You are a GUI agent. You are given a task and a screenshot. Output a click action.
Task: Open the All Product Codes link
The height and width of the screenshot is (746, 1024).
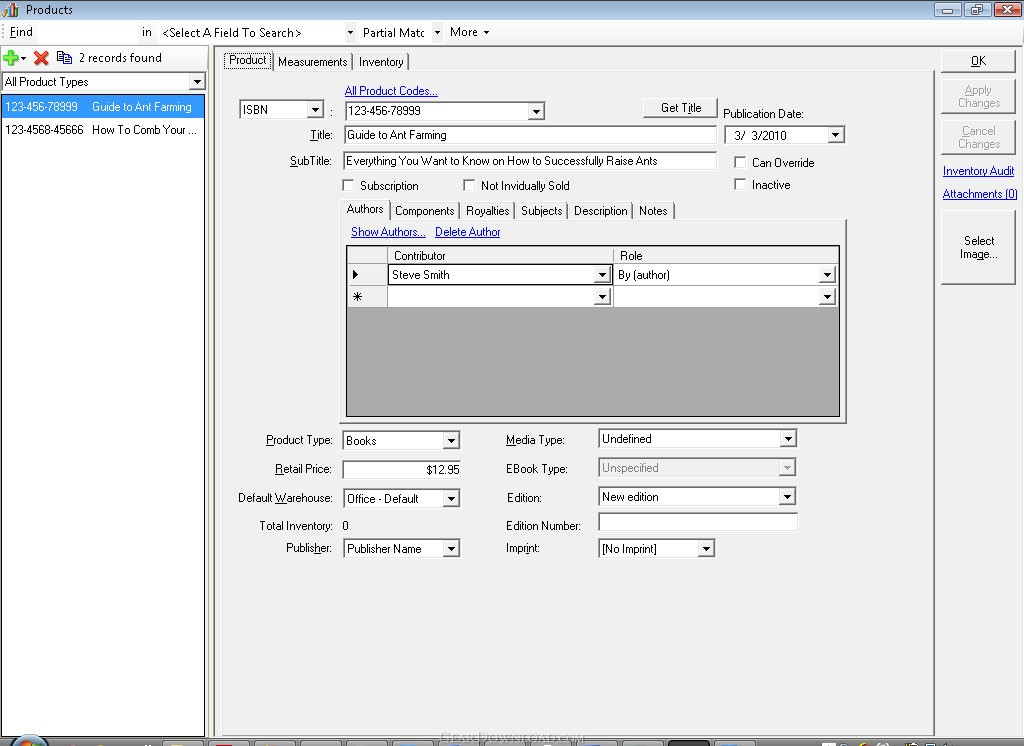(391, 91)
